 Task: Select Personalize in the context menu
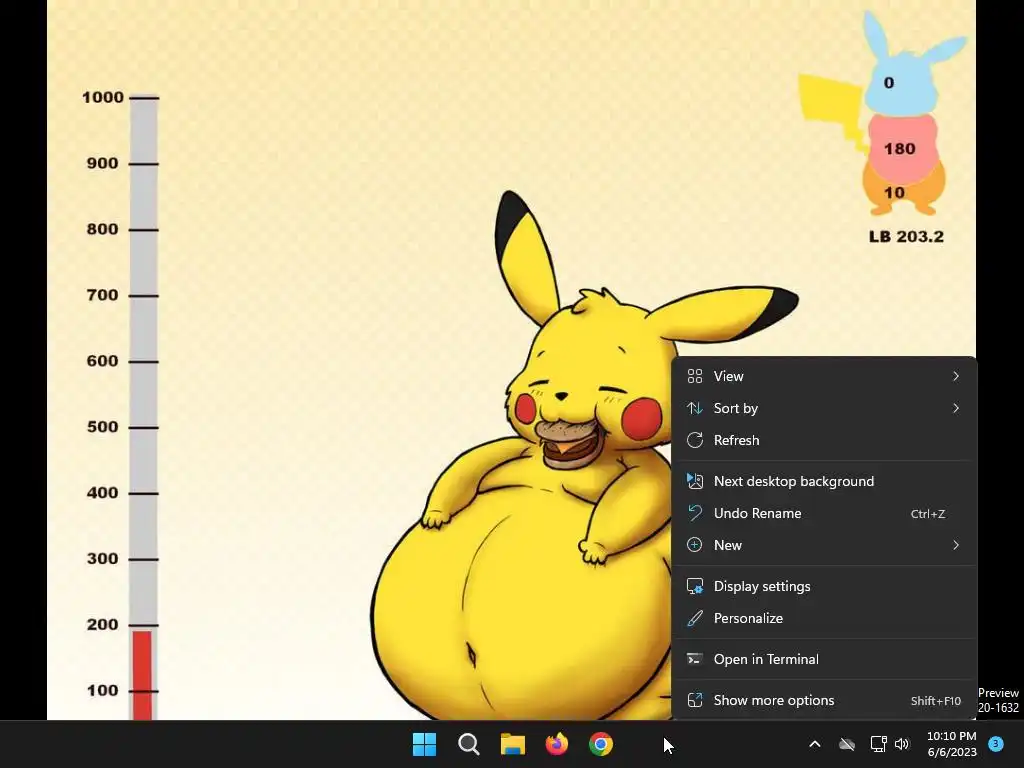(x=824, y=618)
